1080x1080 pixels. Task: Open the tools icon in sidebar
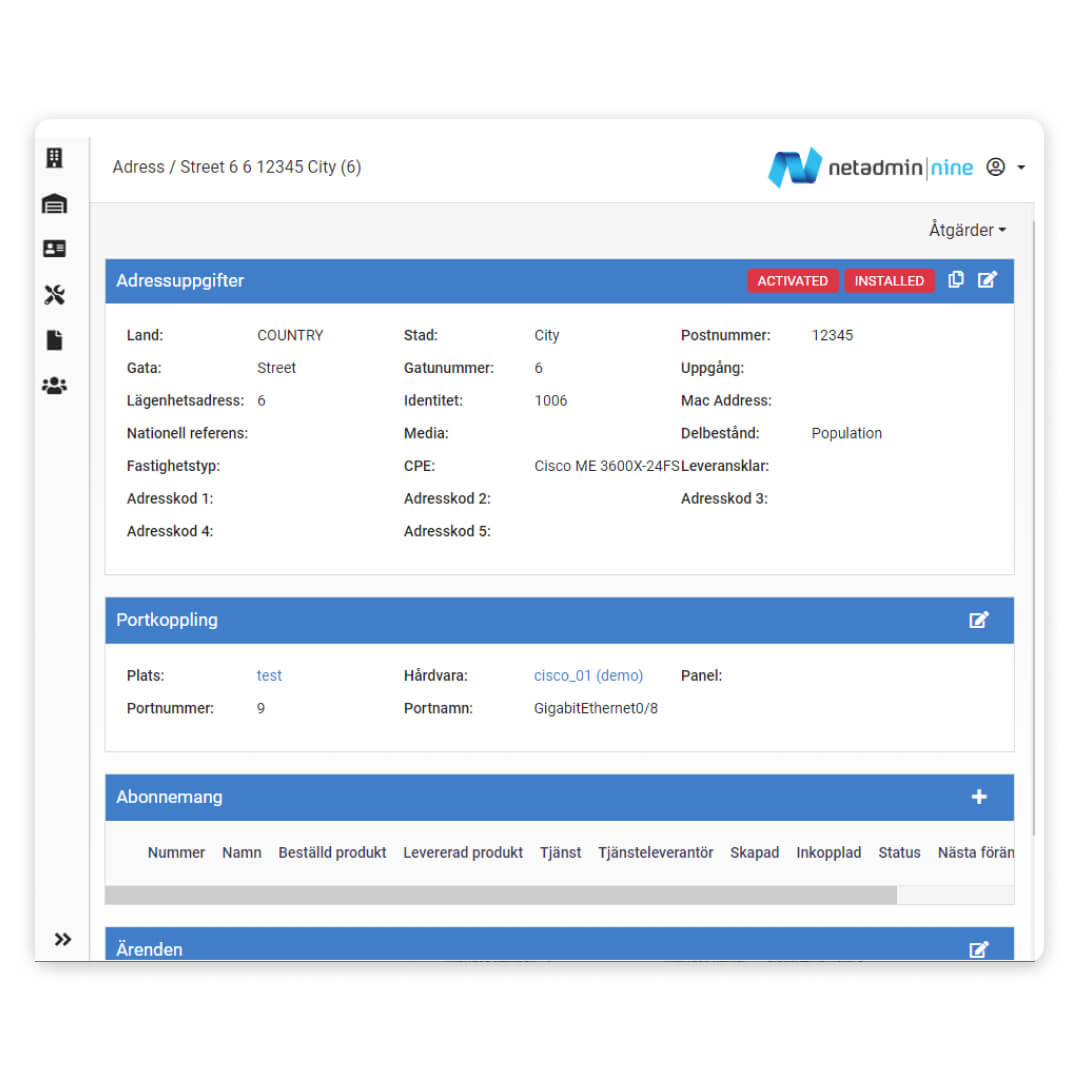click(x=54, y=295)
